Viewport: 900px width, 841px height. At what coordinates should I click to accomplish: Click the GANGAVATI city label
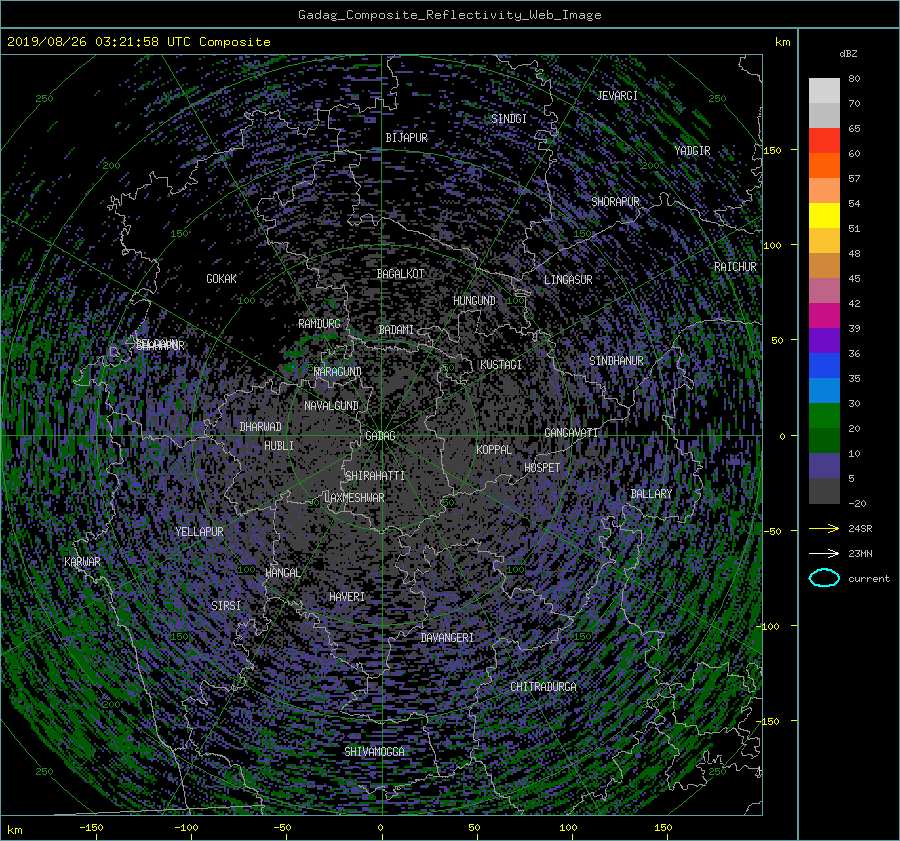[x=571, y=432]
